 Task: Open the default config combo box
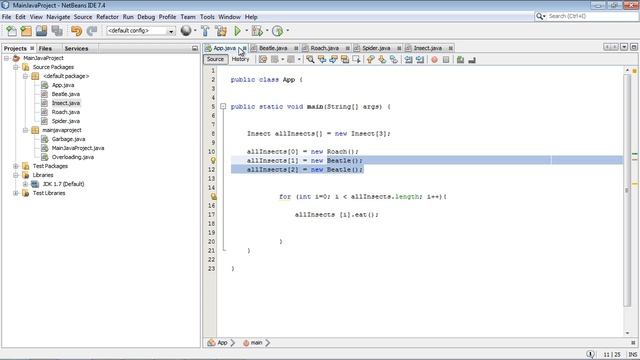coord(141,31)
